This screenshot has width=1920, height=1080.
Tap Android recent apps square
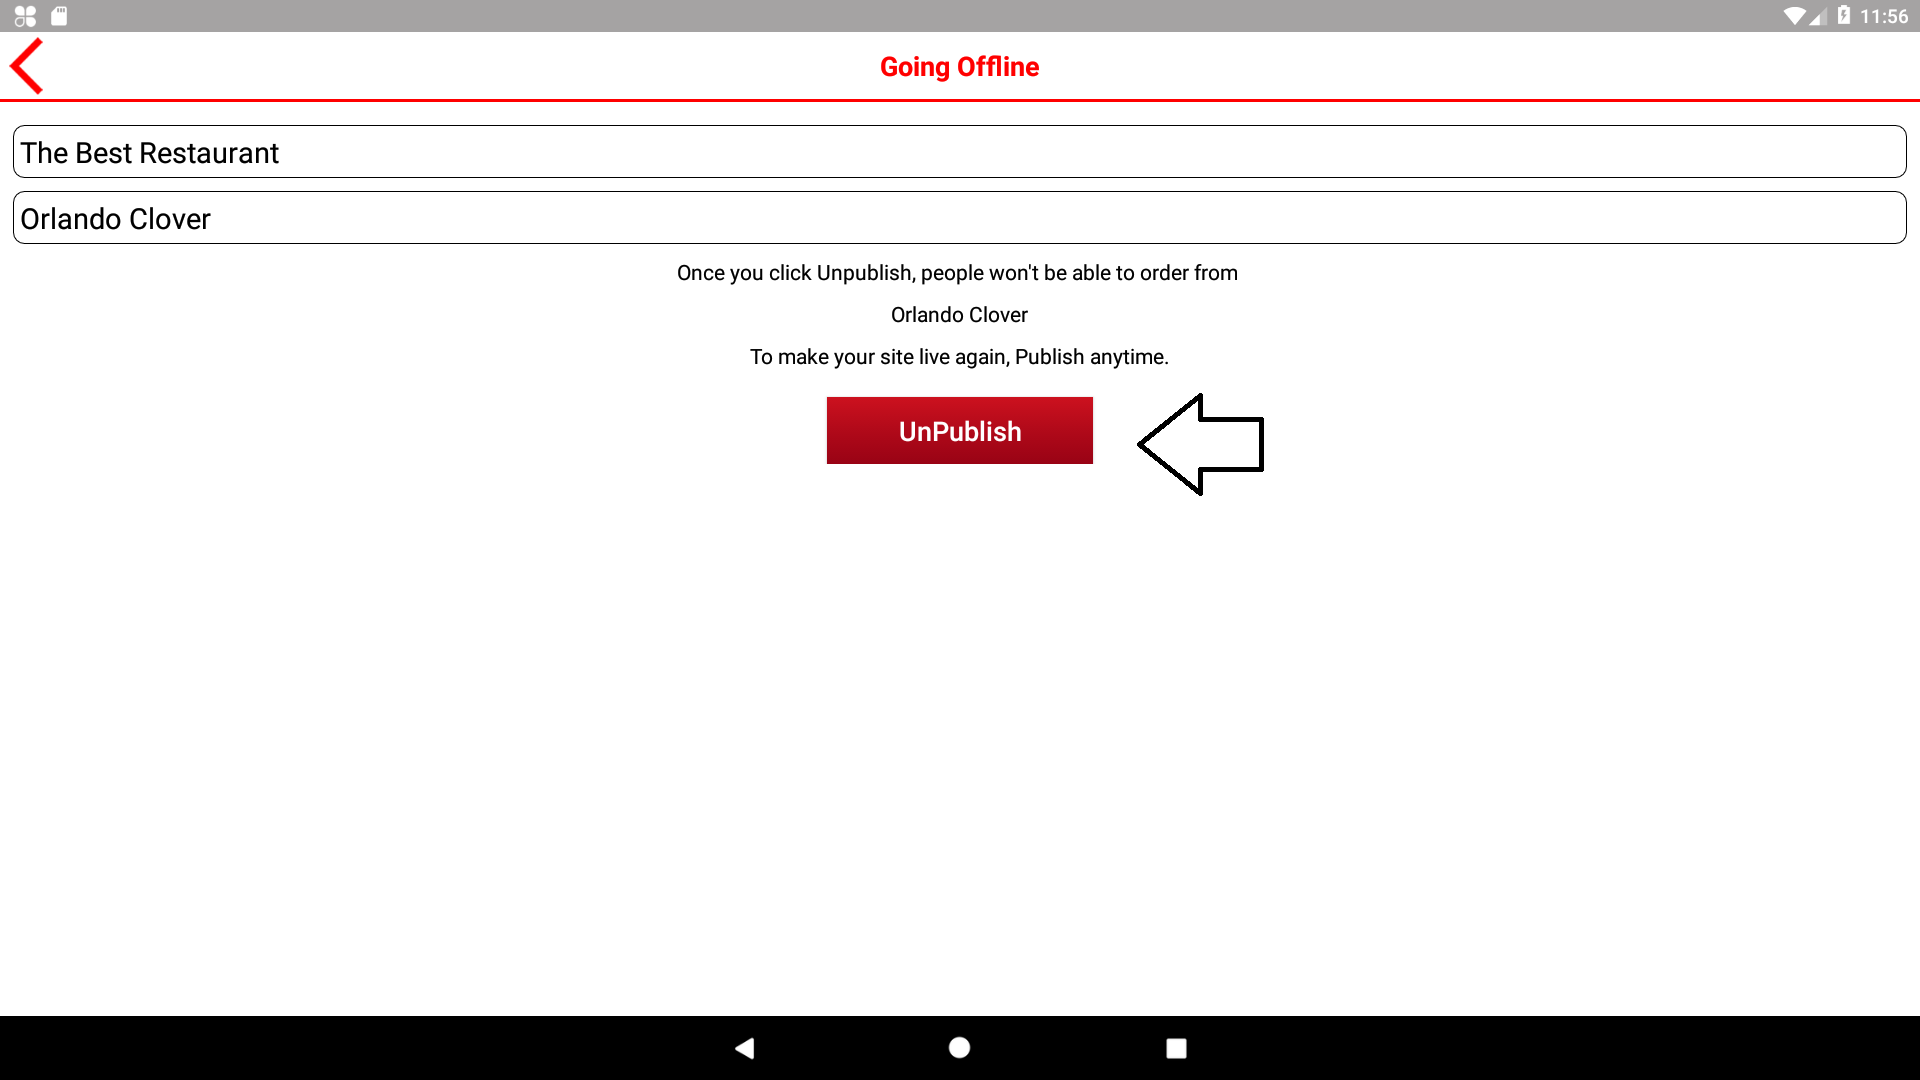[1176, 1047]
